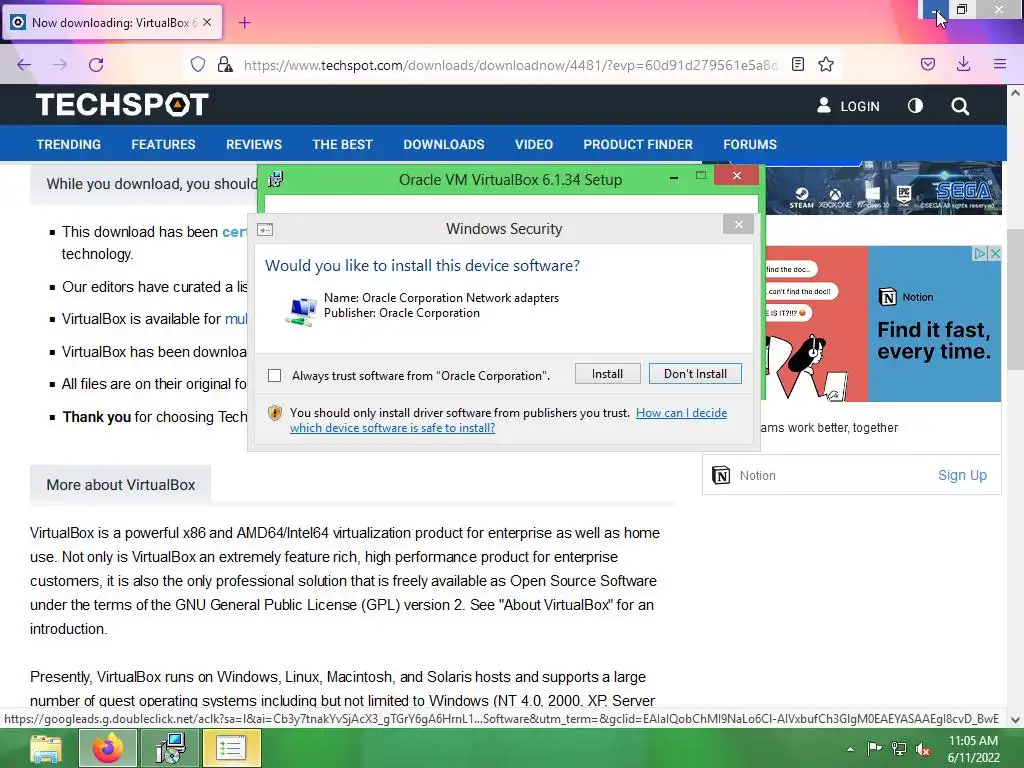Select the 'More about VirtualBox' tab
Viewport: 1024px width, 768px height.
pos(120,485)
